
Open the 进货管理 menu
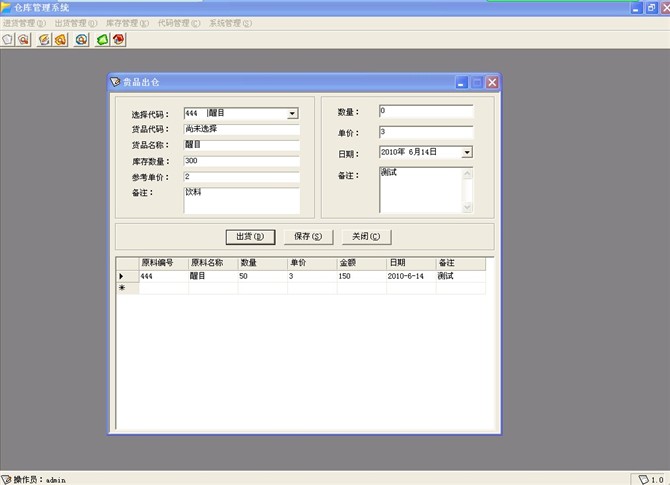(24, 23)
